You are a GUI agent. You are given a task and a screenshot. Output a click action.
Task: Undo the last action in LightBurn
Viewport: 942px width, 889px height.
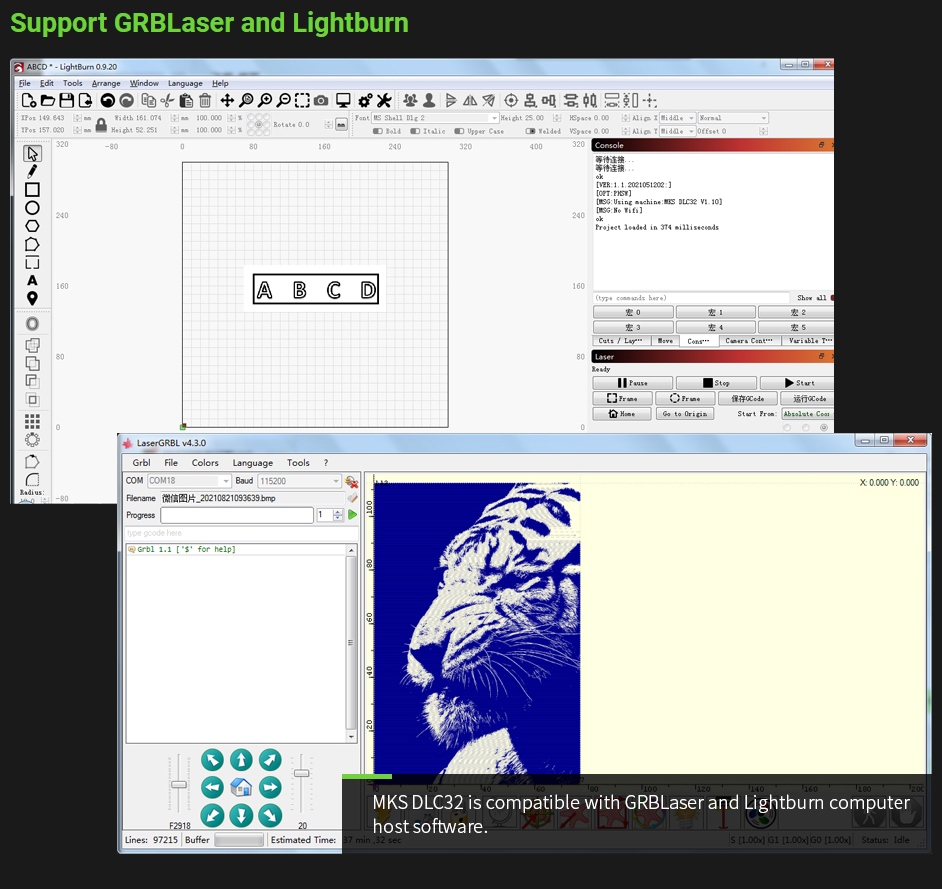(108, 100)
